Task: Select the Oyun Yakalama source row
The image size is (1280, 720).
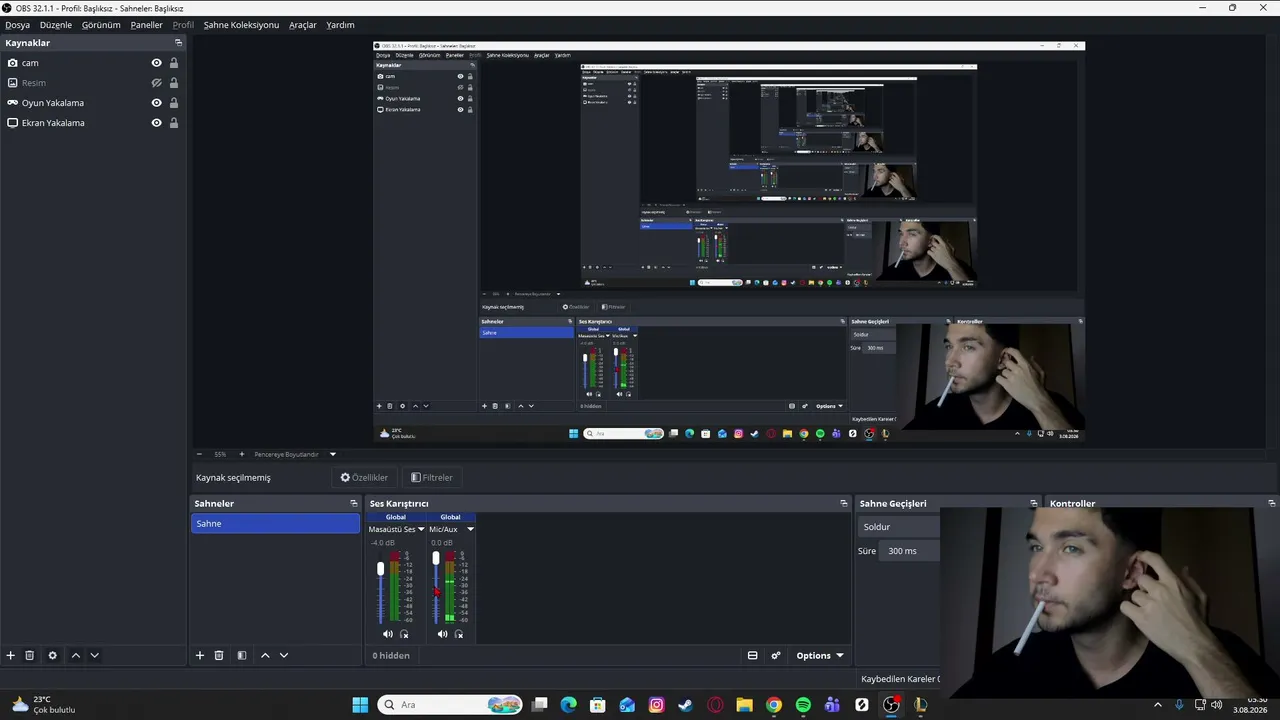Action: pos(93,103)
